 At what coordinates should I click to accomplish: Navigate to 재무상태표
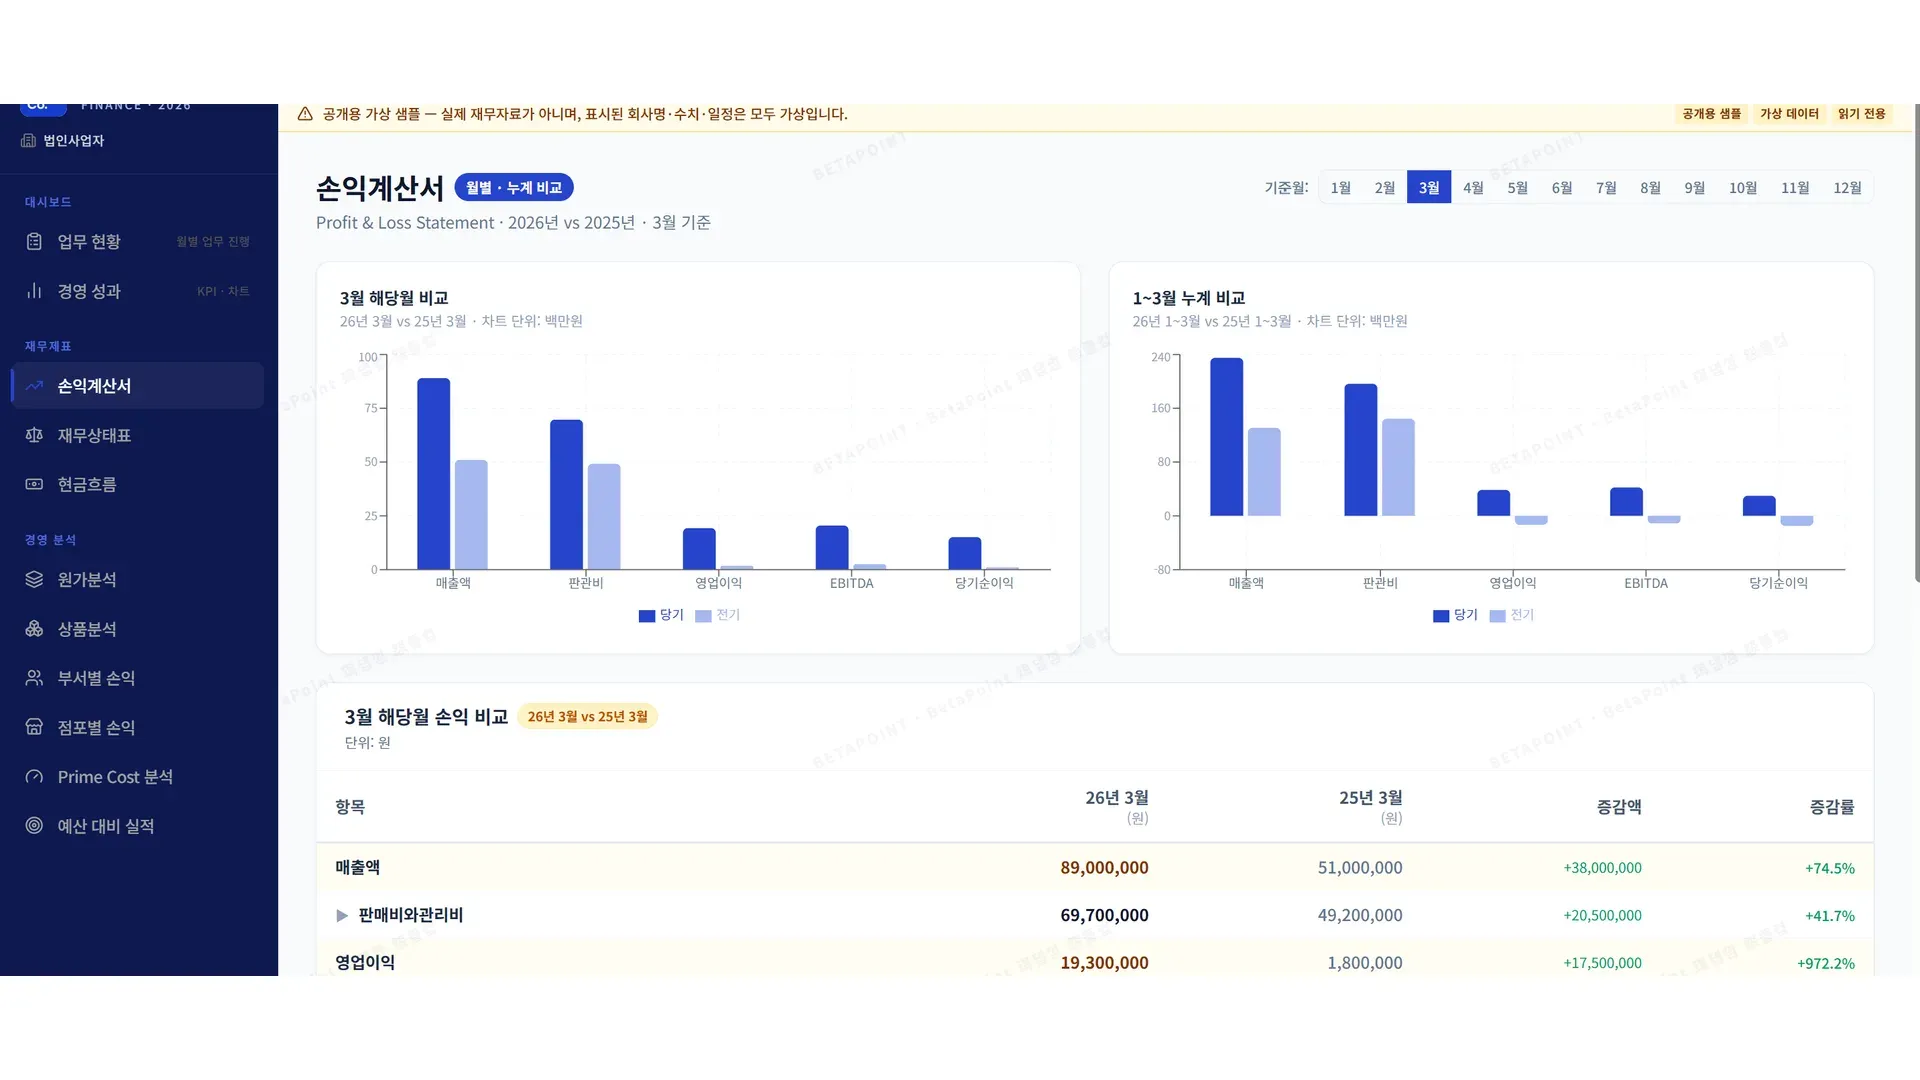(138, 435)
